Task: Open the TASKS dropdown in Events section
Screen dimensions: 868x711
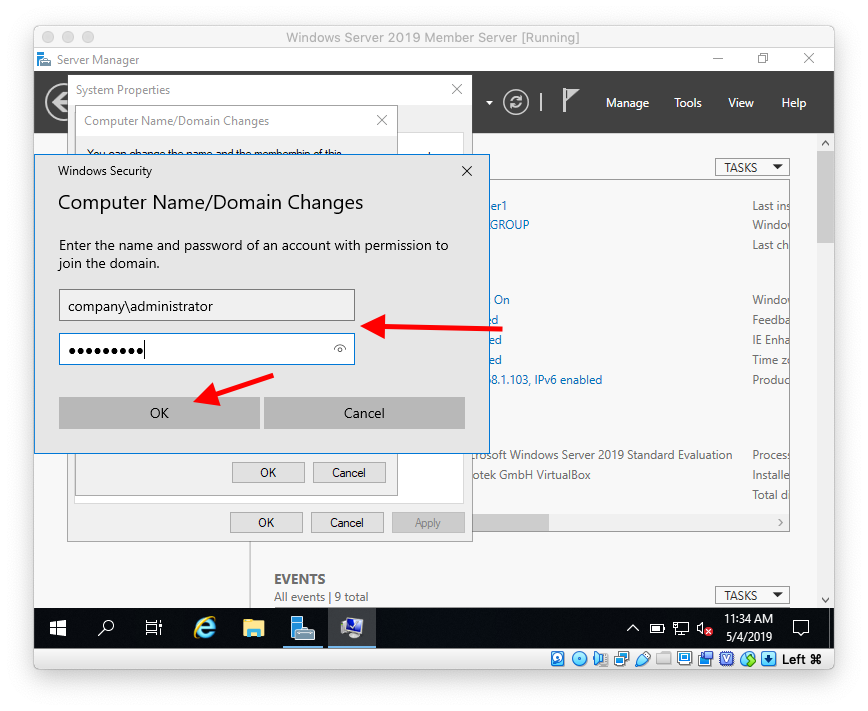Action: [x=751, y=594]
